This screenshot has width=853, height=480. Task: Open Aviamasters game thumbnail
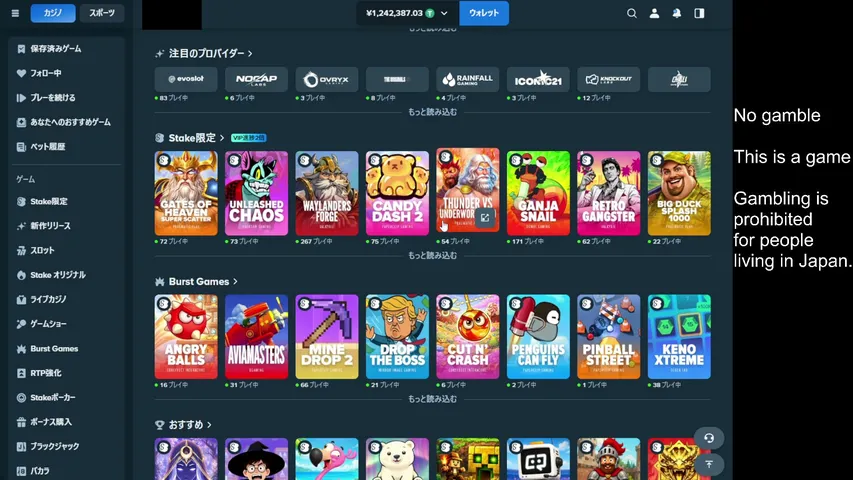click(256, 337)
